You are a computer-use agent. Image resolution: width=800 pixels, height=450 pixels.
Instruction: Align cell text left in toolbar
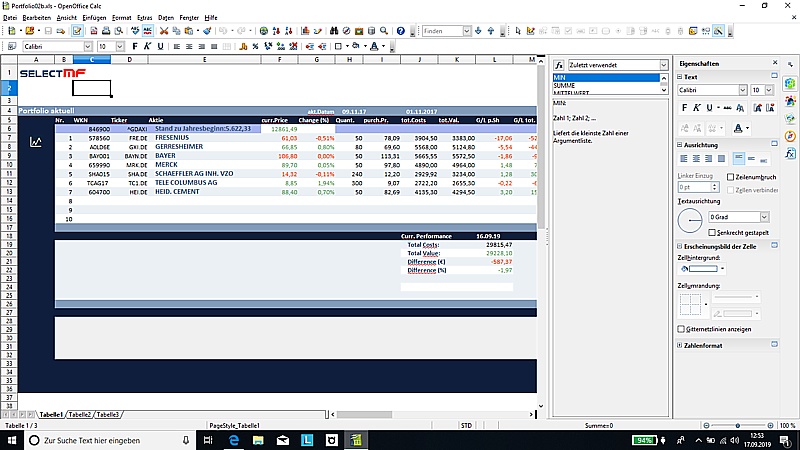click(x=177, y=46)
